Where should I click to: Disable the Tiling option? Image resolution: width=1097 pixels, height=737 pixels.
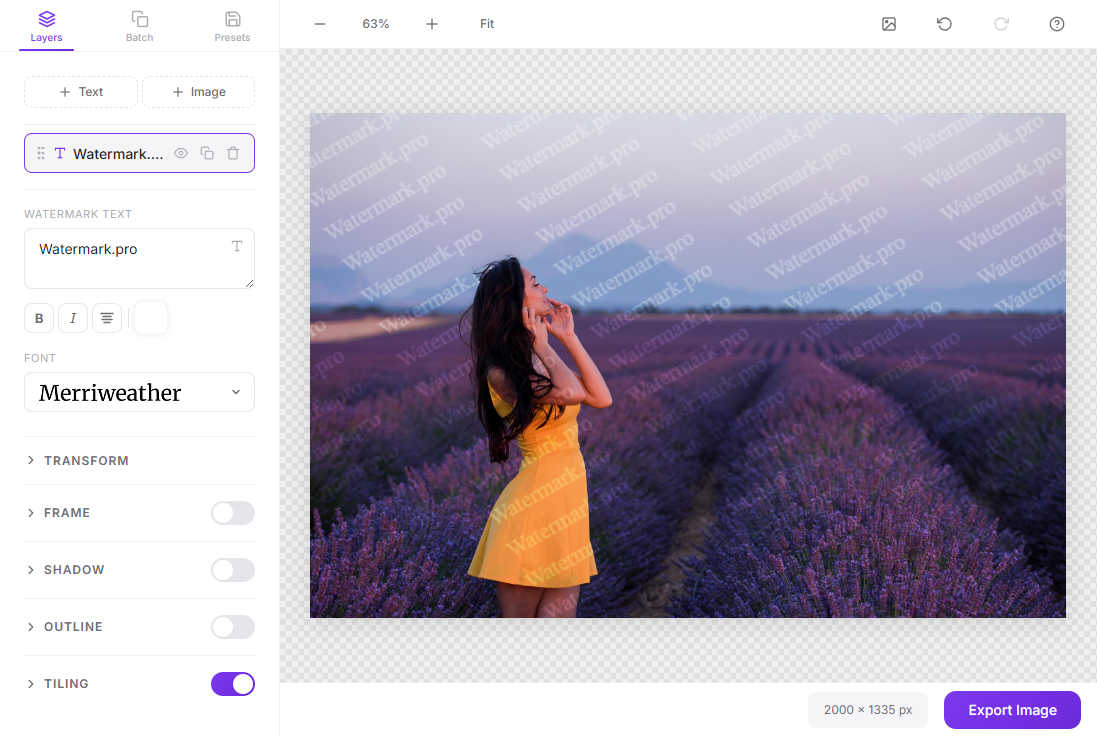pos(232,684)
